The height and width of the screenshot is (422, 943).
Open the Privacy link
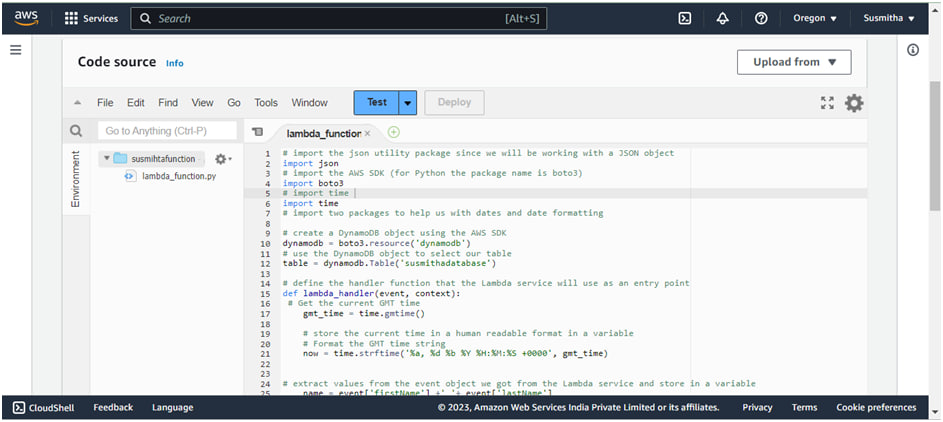point(757,408)
